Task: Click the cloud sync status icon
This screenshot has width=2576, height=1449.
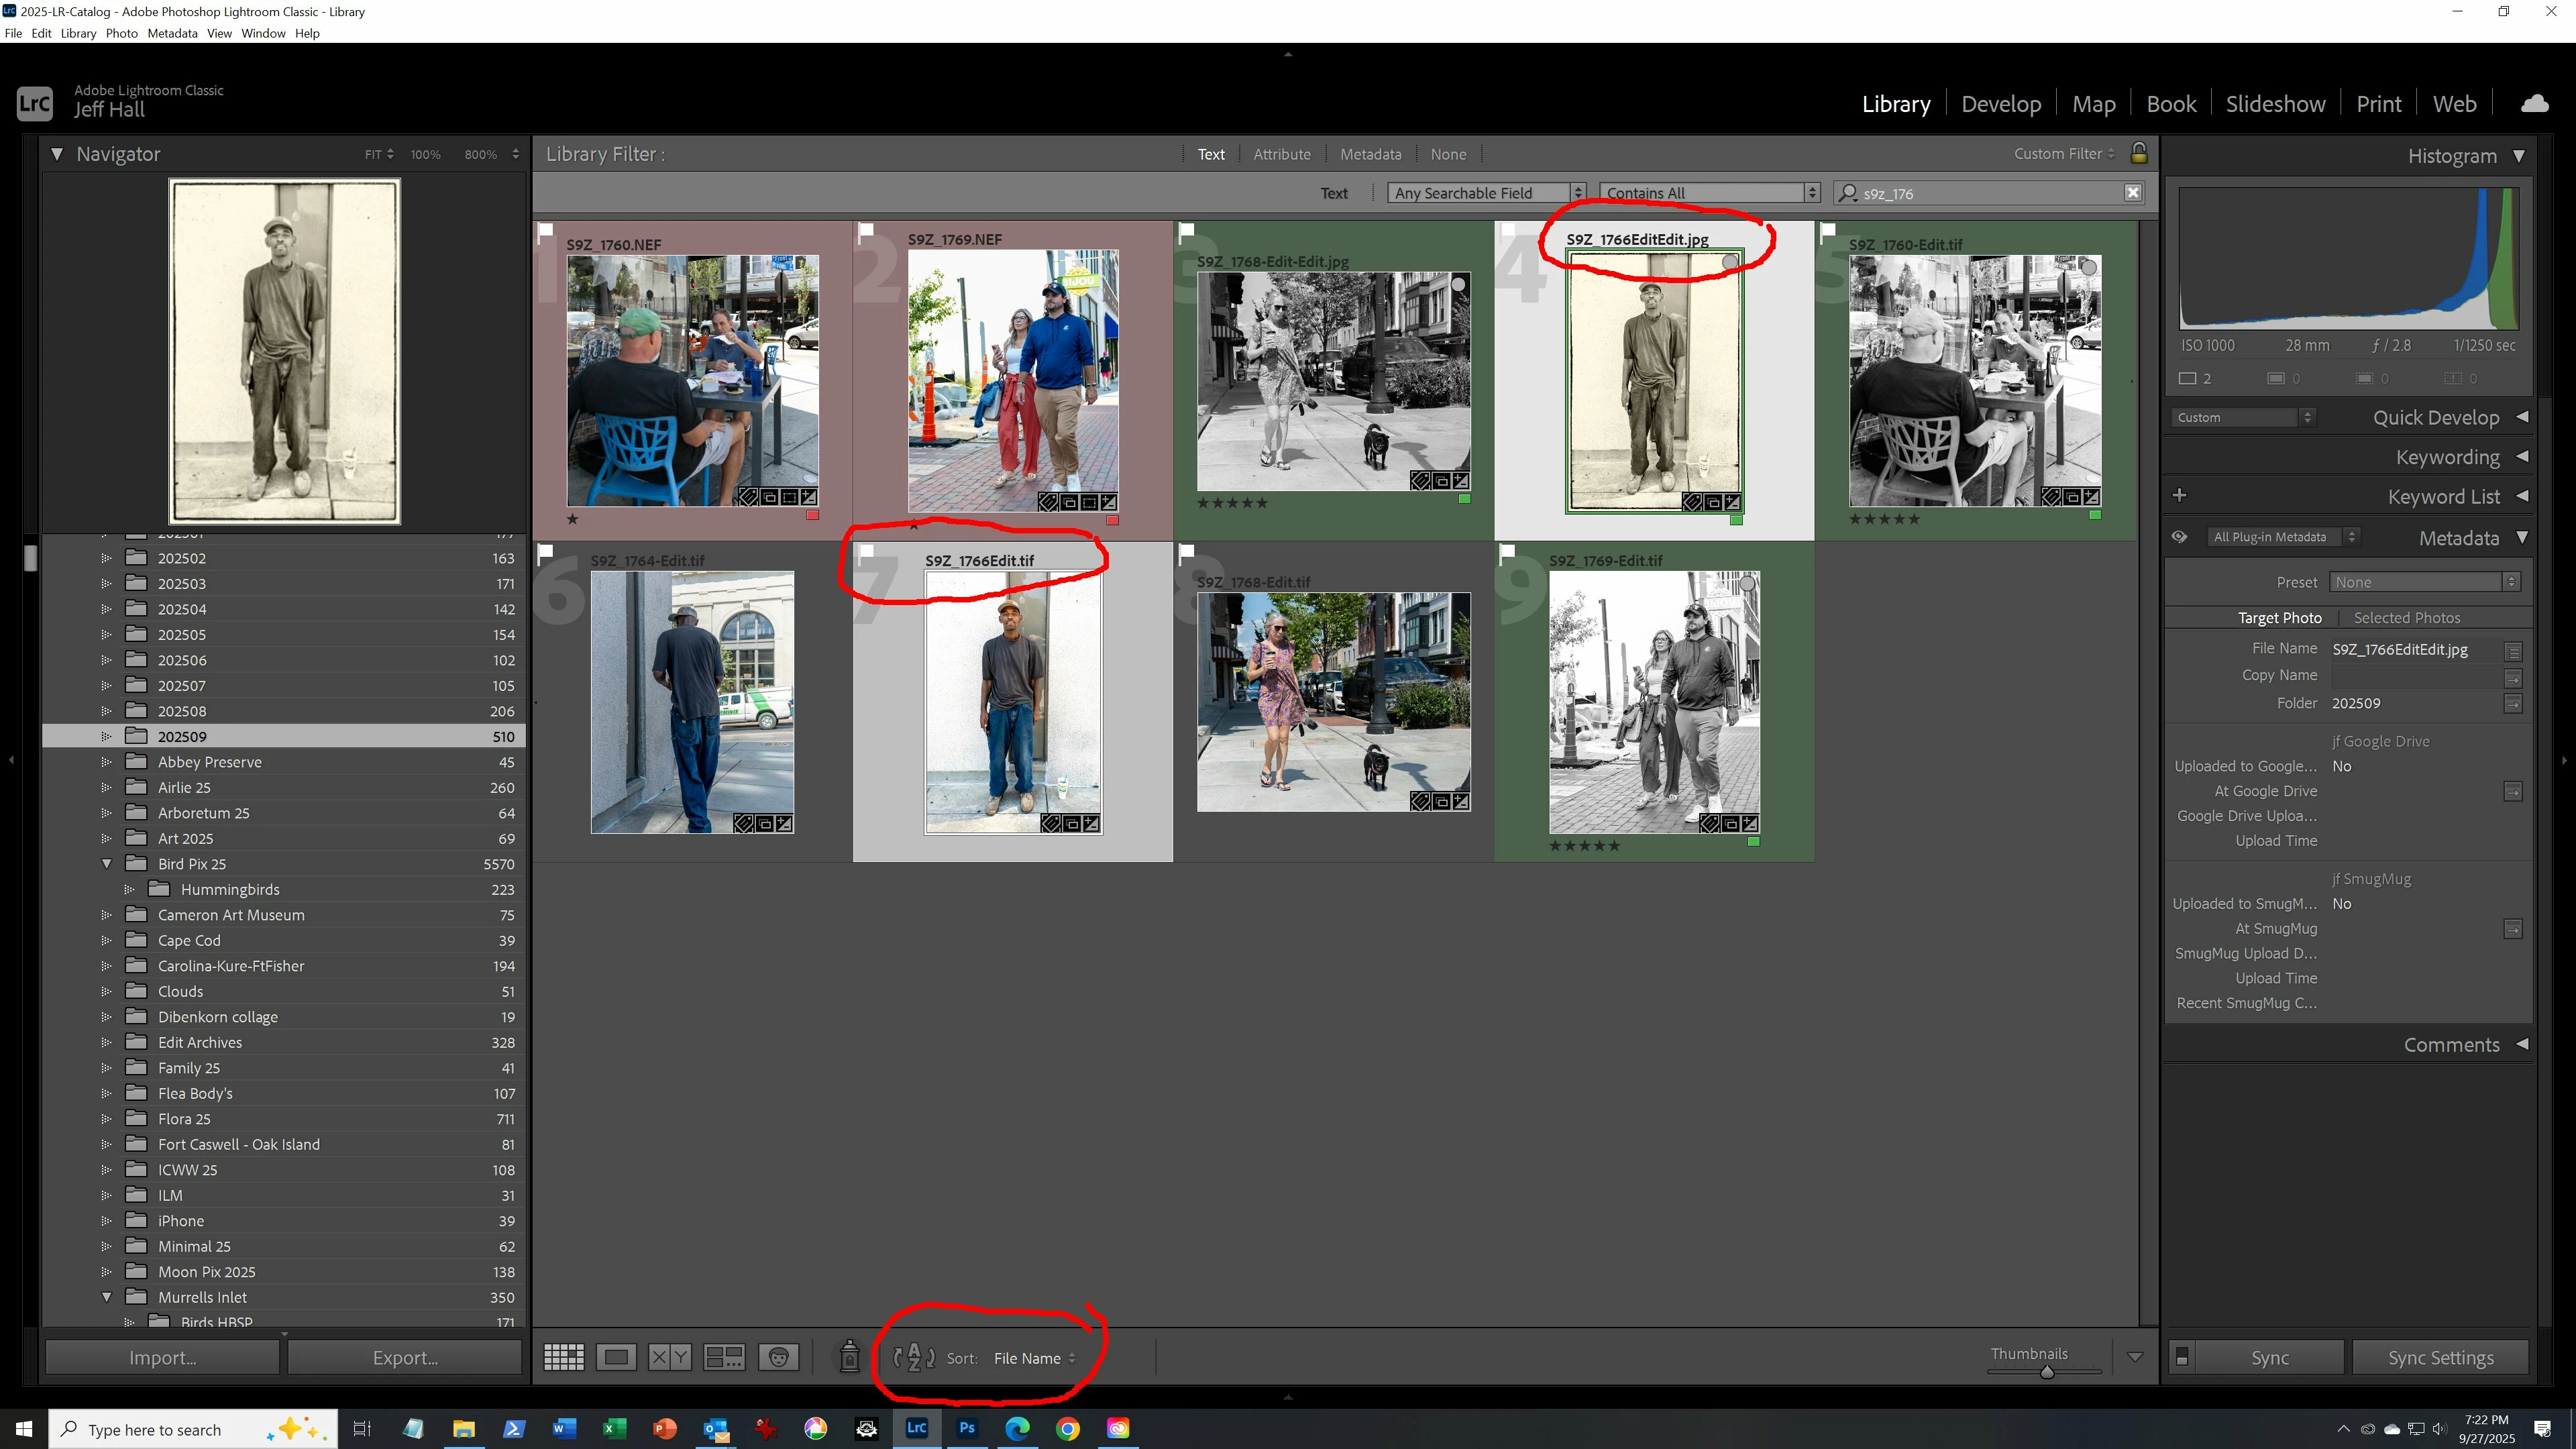Action: 2534,104
